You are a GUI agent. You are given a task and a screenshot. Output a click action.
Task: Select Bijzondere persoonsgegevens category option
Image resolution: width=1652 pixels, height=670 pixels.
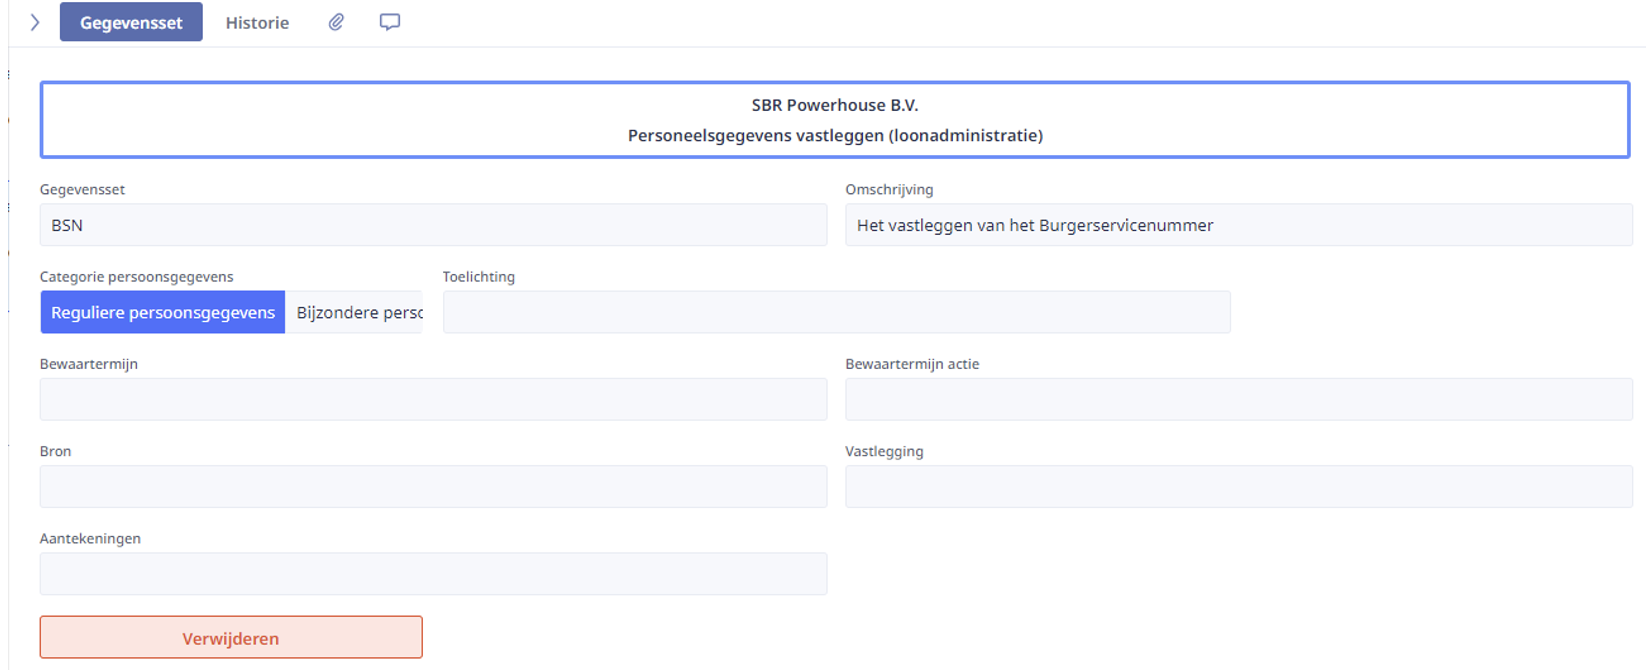coord(354,312)
